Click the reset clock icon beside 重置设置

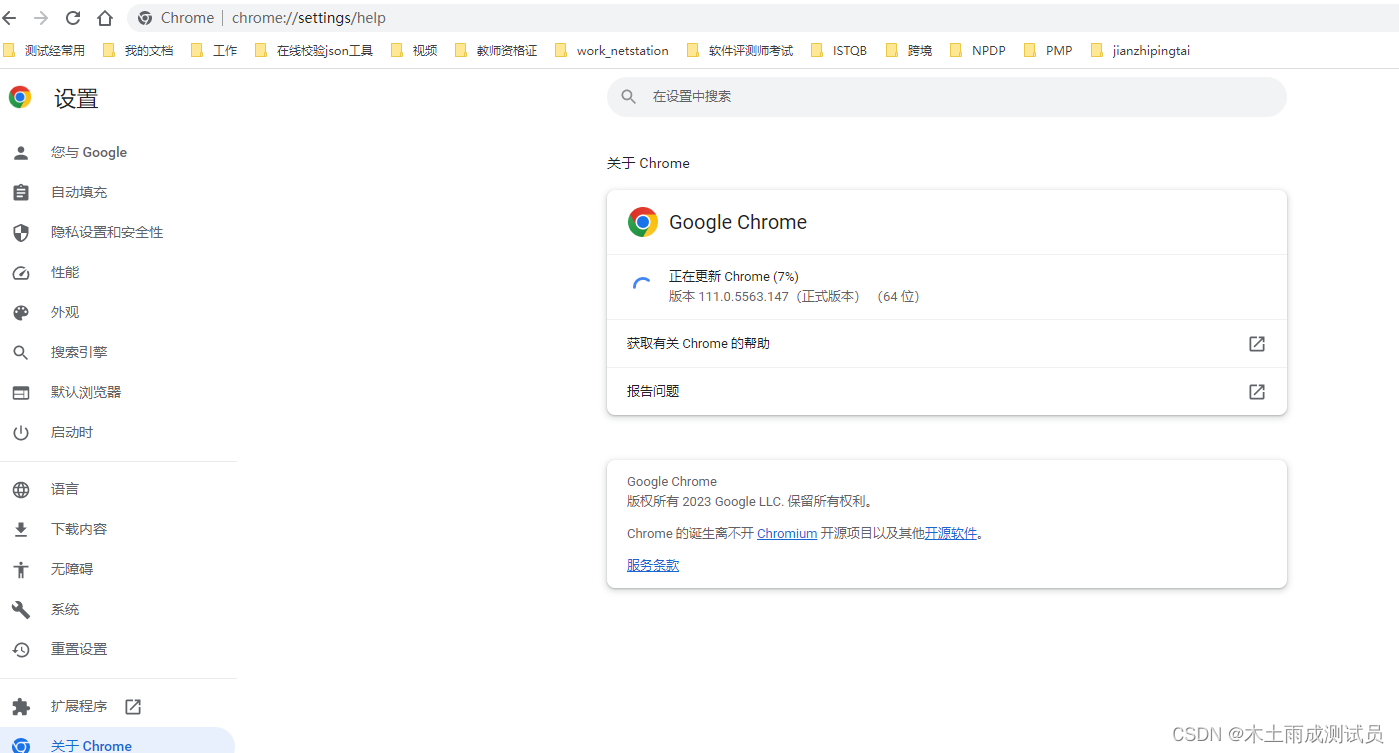pos(21,649)
